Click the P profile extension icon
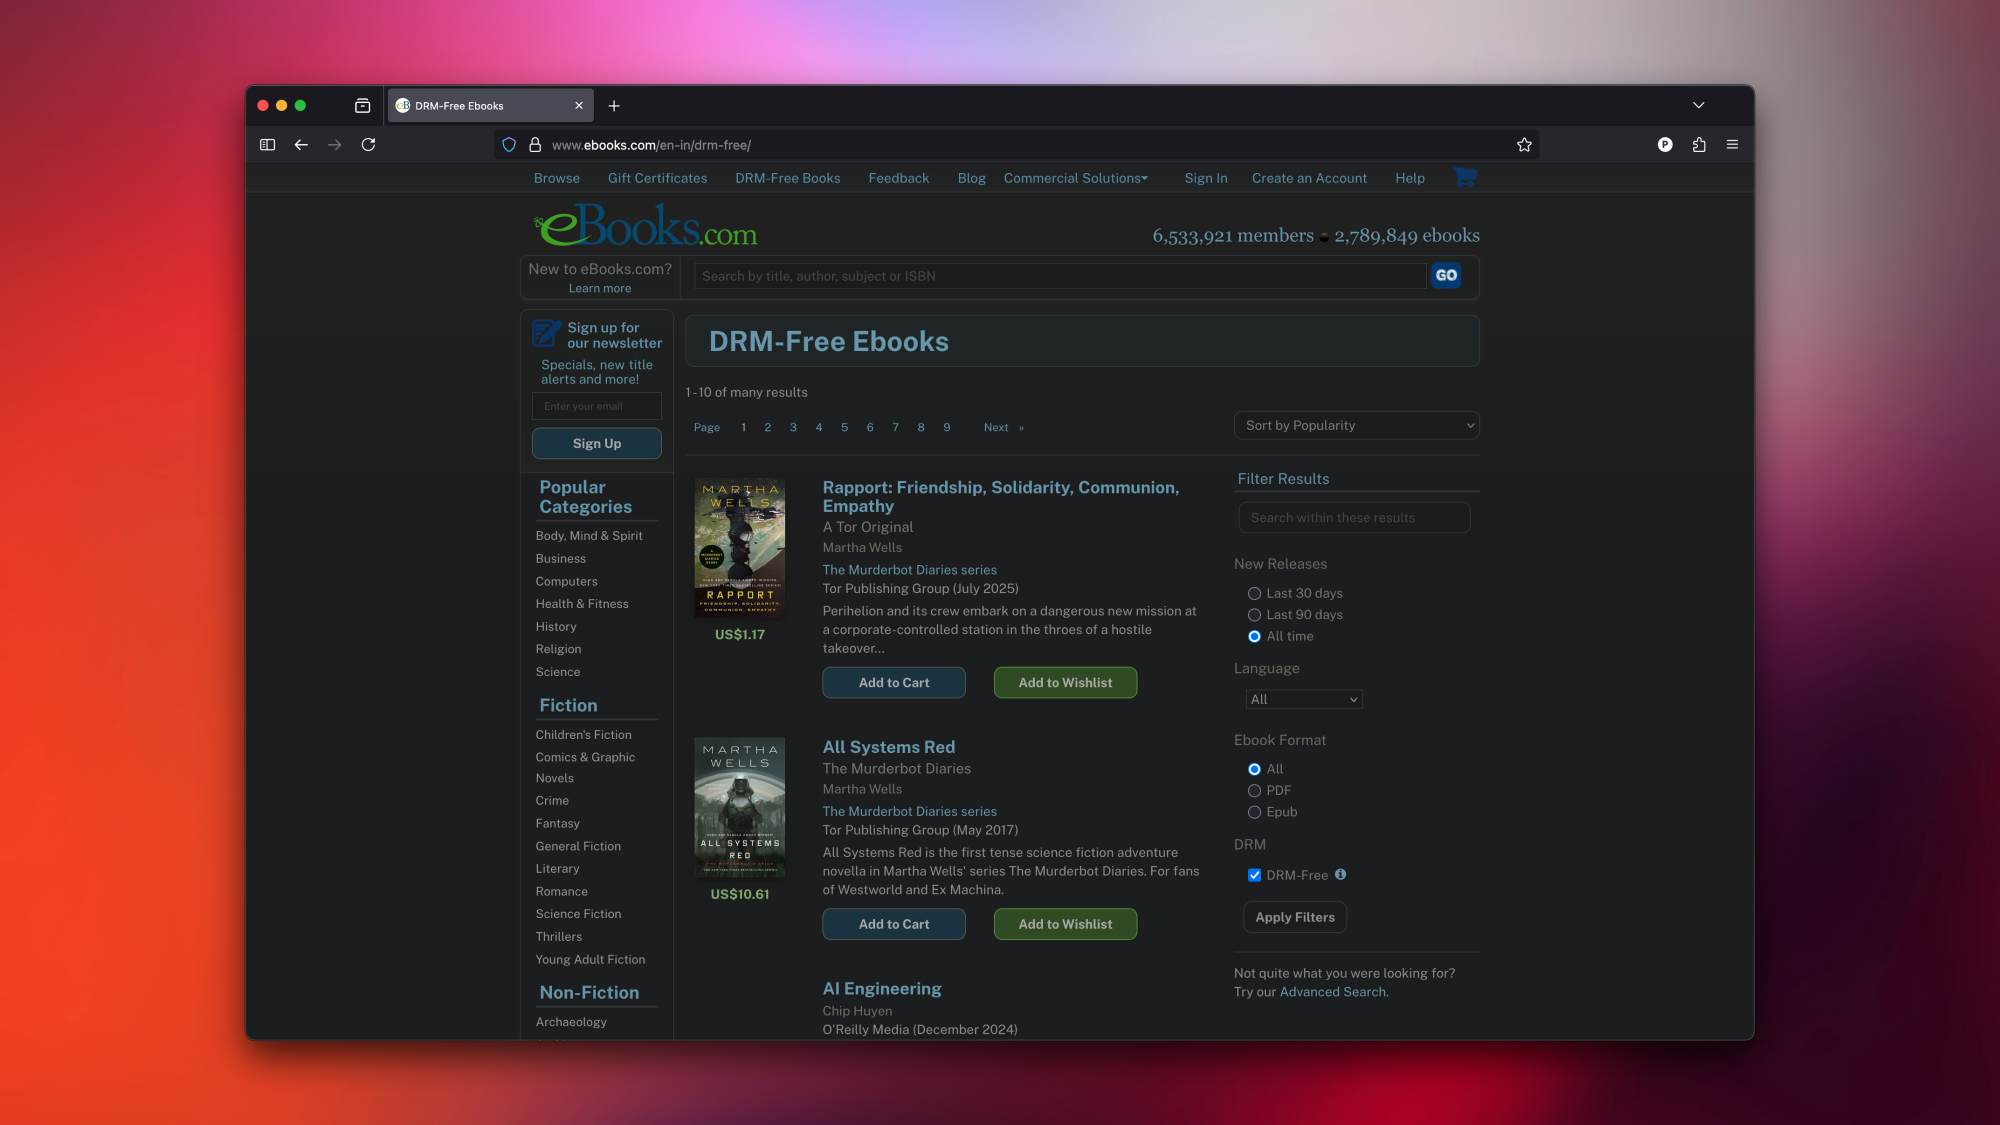Image resolution: width=2000 pixels, height=1125 pixels. point(1665,145)
